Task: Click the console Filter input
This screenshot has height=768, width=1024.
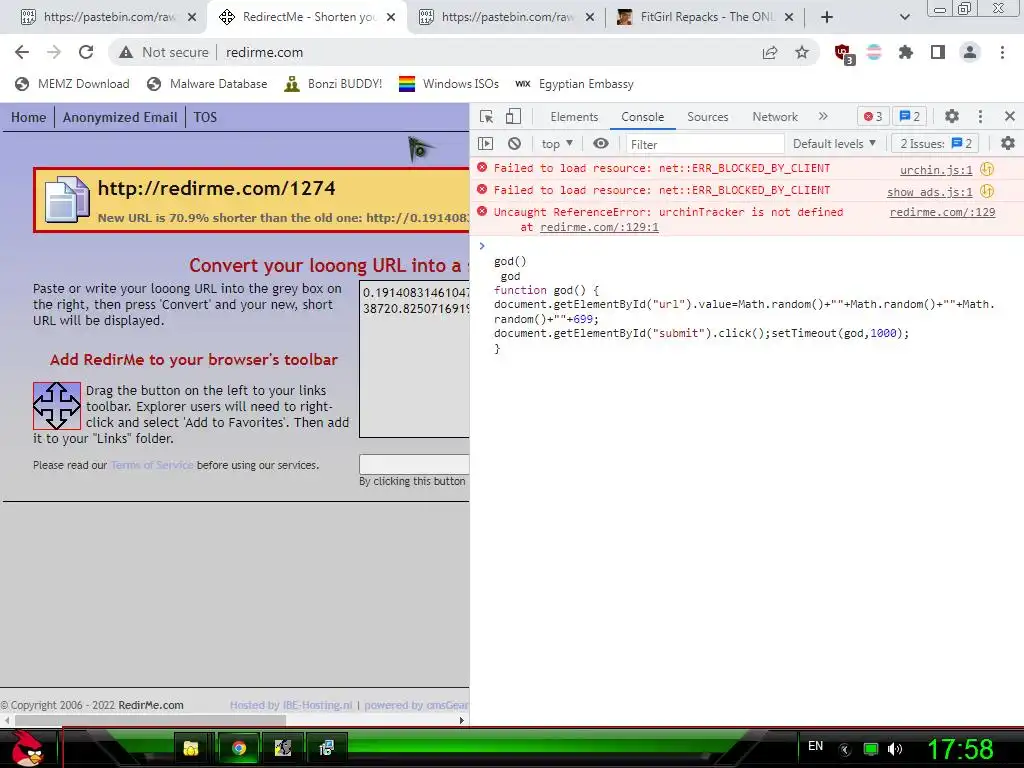Action: pos(705,144)
